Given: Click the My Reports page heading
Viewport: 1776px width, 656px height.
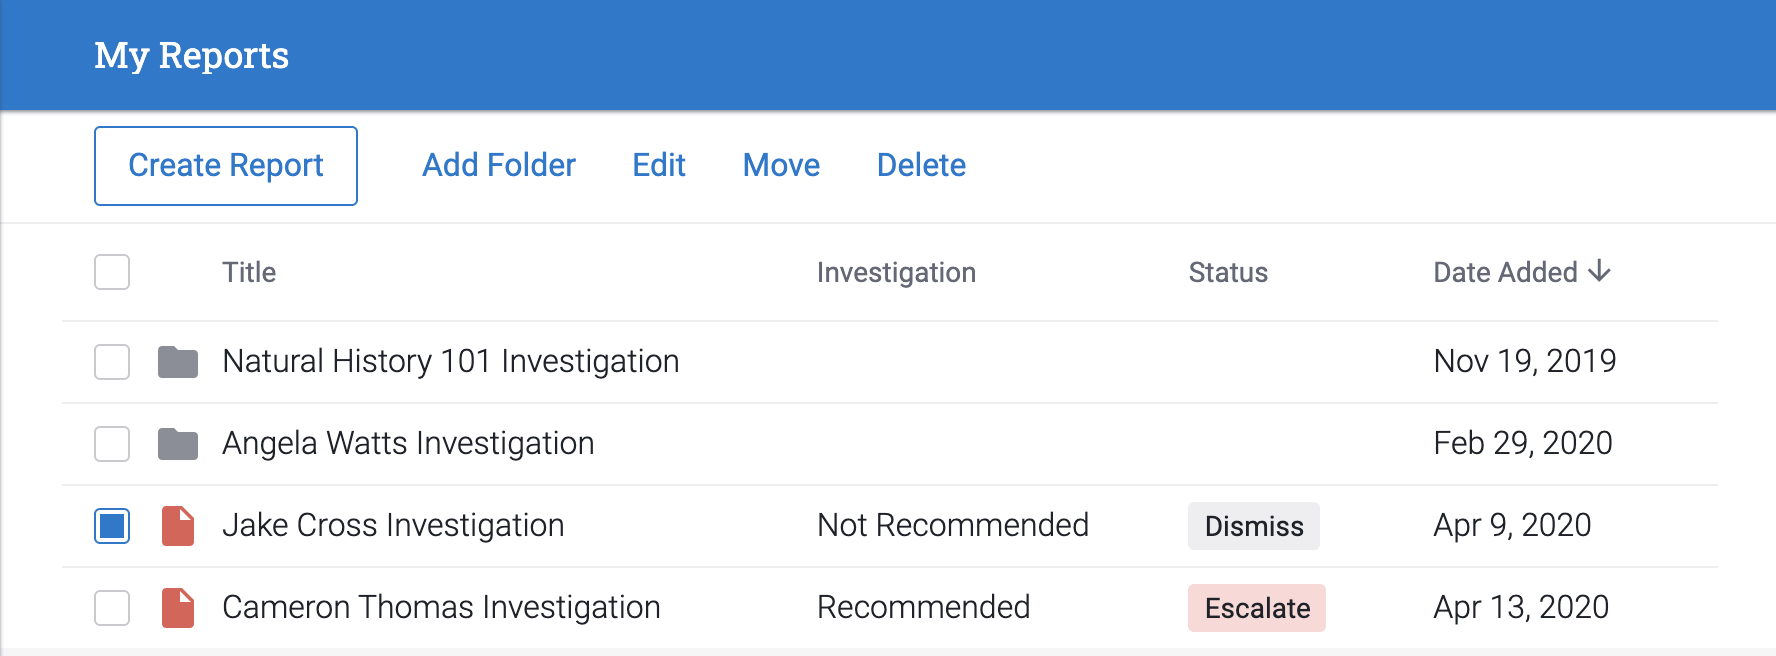Looking at the screenshot, I should 192,56.
